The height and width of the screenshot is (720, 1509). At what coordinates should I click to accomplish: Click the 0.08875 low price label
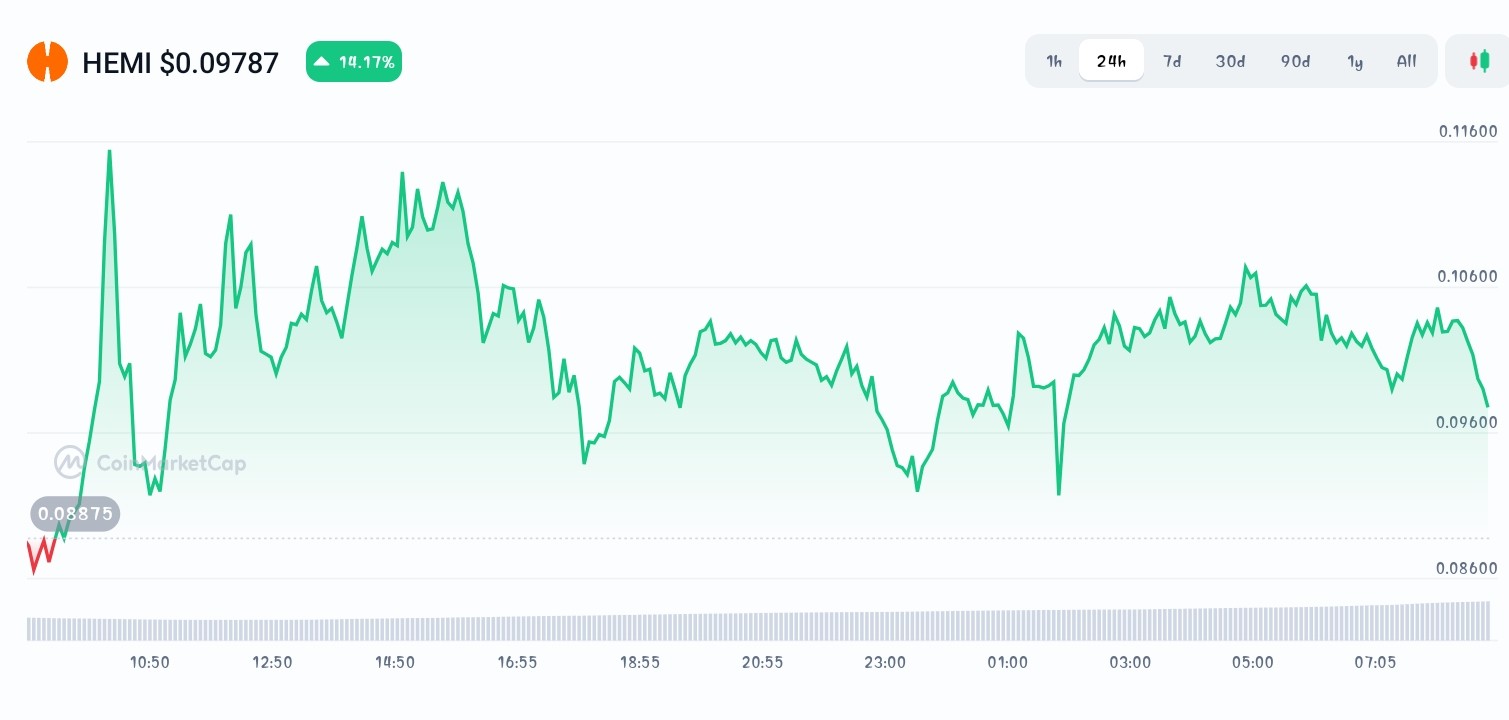75,513
